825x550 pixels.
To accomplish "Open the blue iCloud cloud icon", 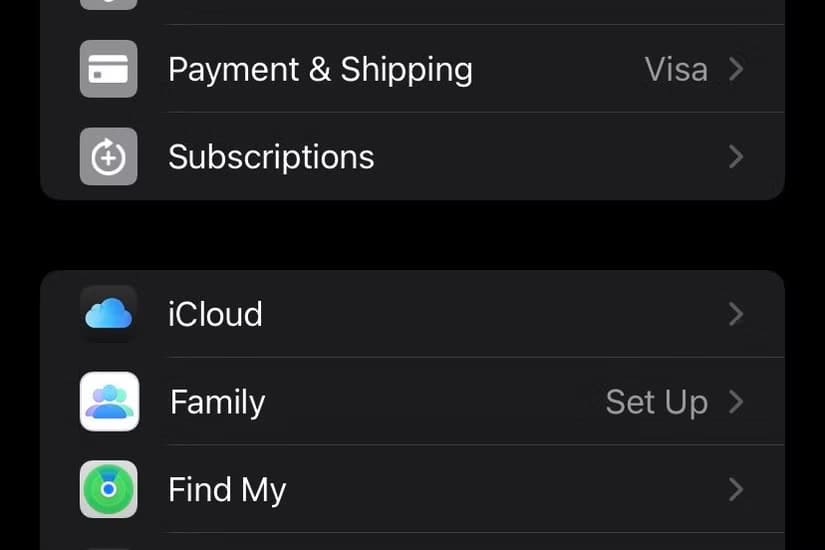I will click(108, 314).
